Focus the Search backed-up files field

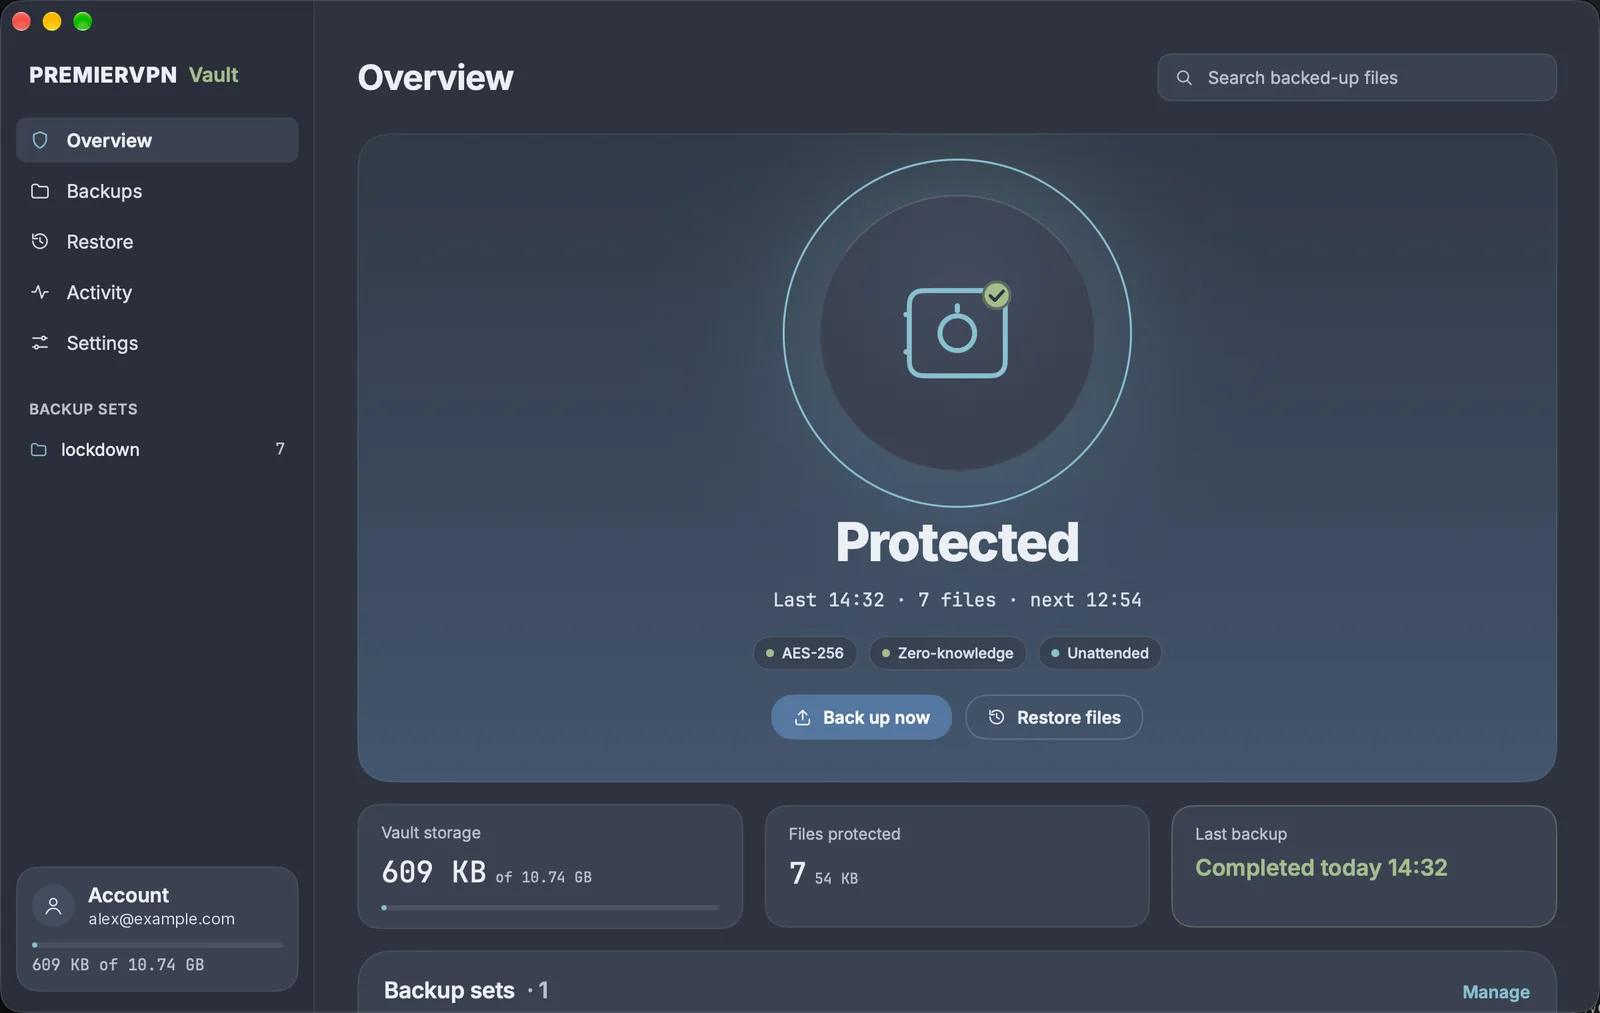[1357, 78]
